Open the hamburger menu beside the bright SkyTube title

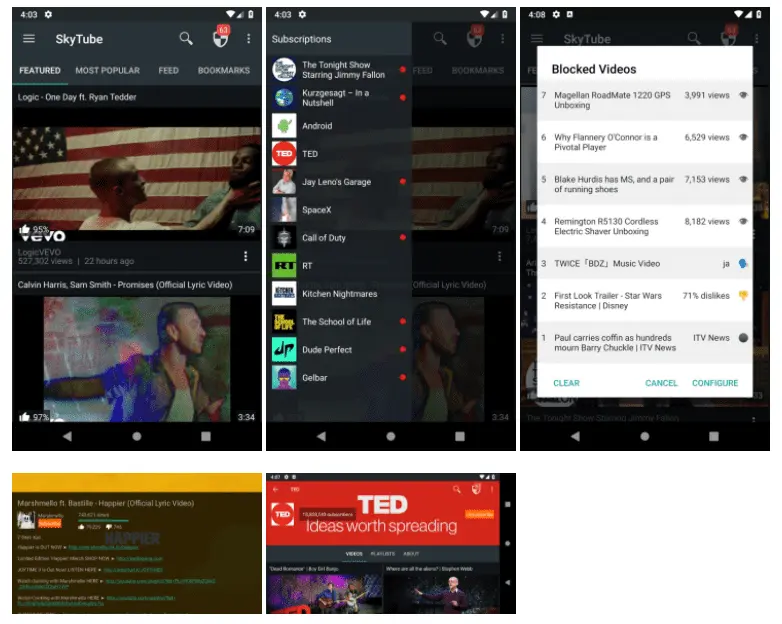(29, 38)
